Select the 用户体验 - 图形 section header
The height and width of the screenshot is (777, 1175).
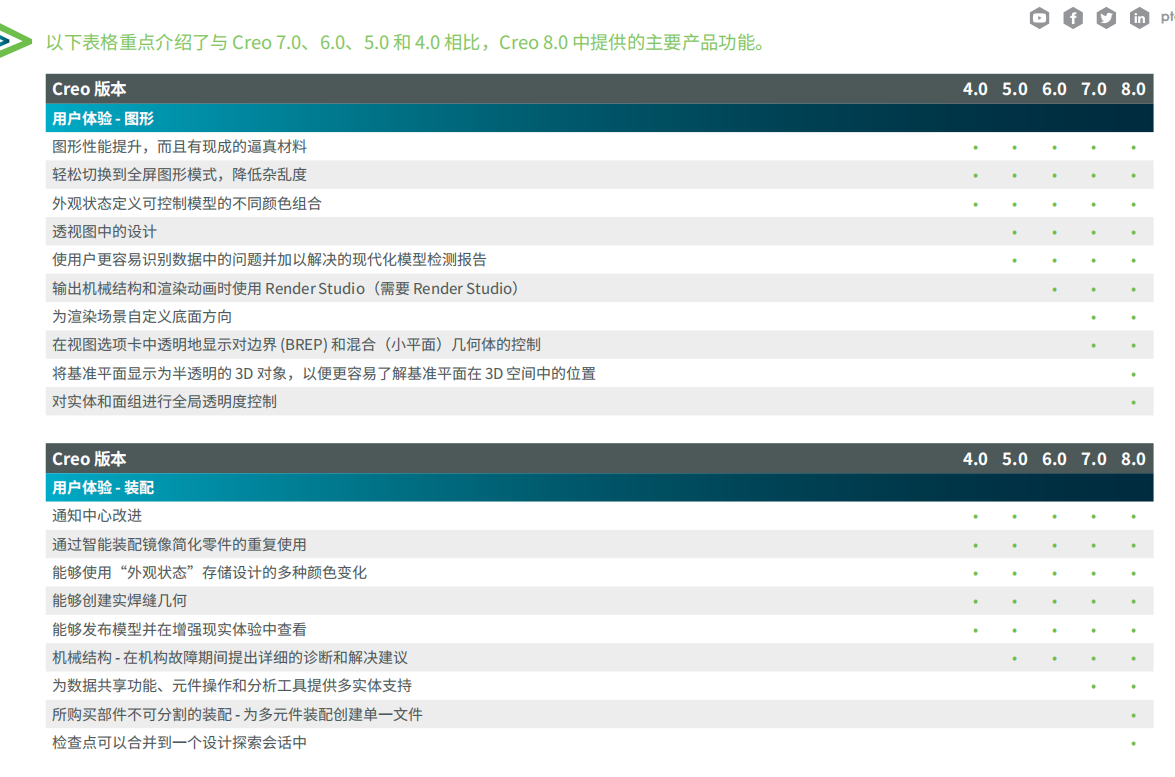tap(103, 118)
